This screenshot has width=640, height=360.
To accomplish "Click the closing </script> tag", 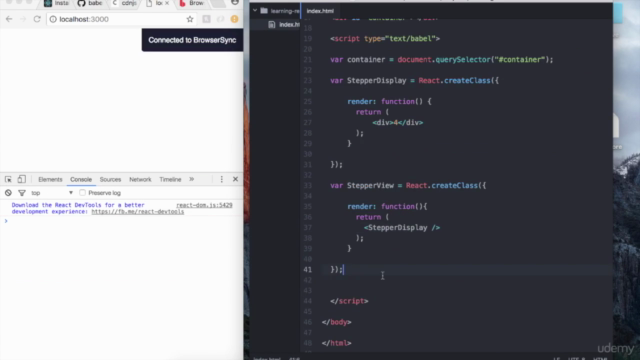I will pyautogui.click(x=349, y=301).
